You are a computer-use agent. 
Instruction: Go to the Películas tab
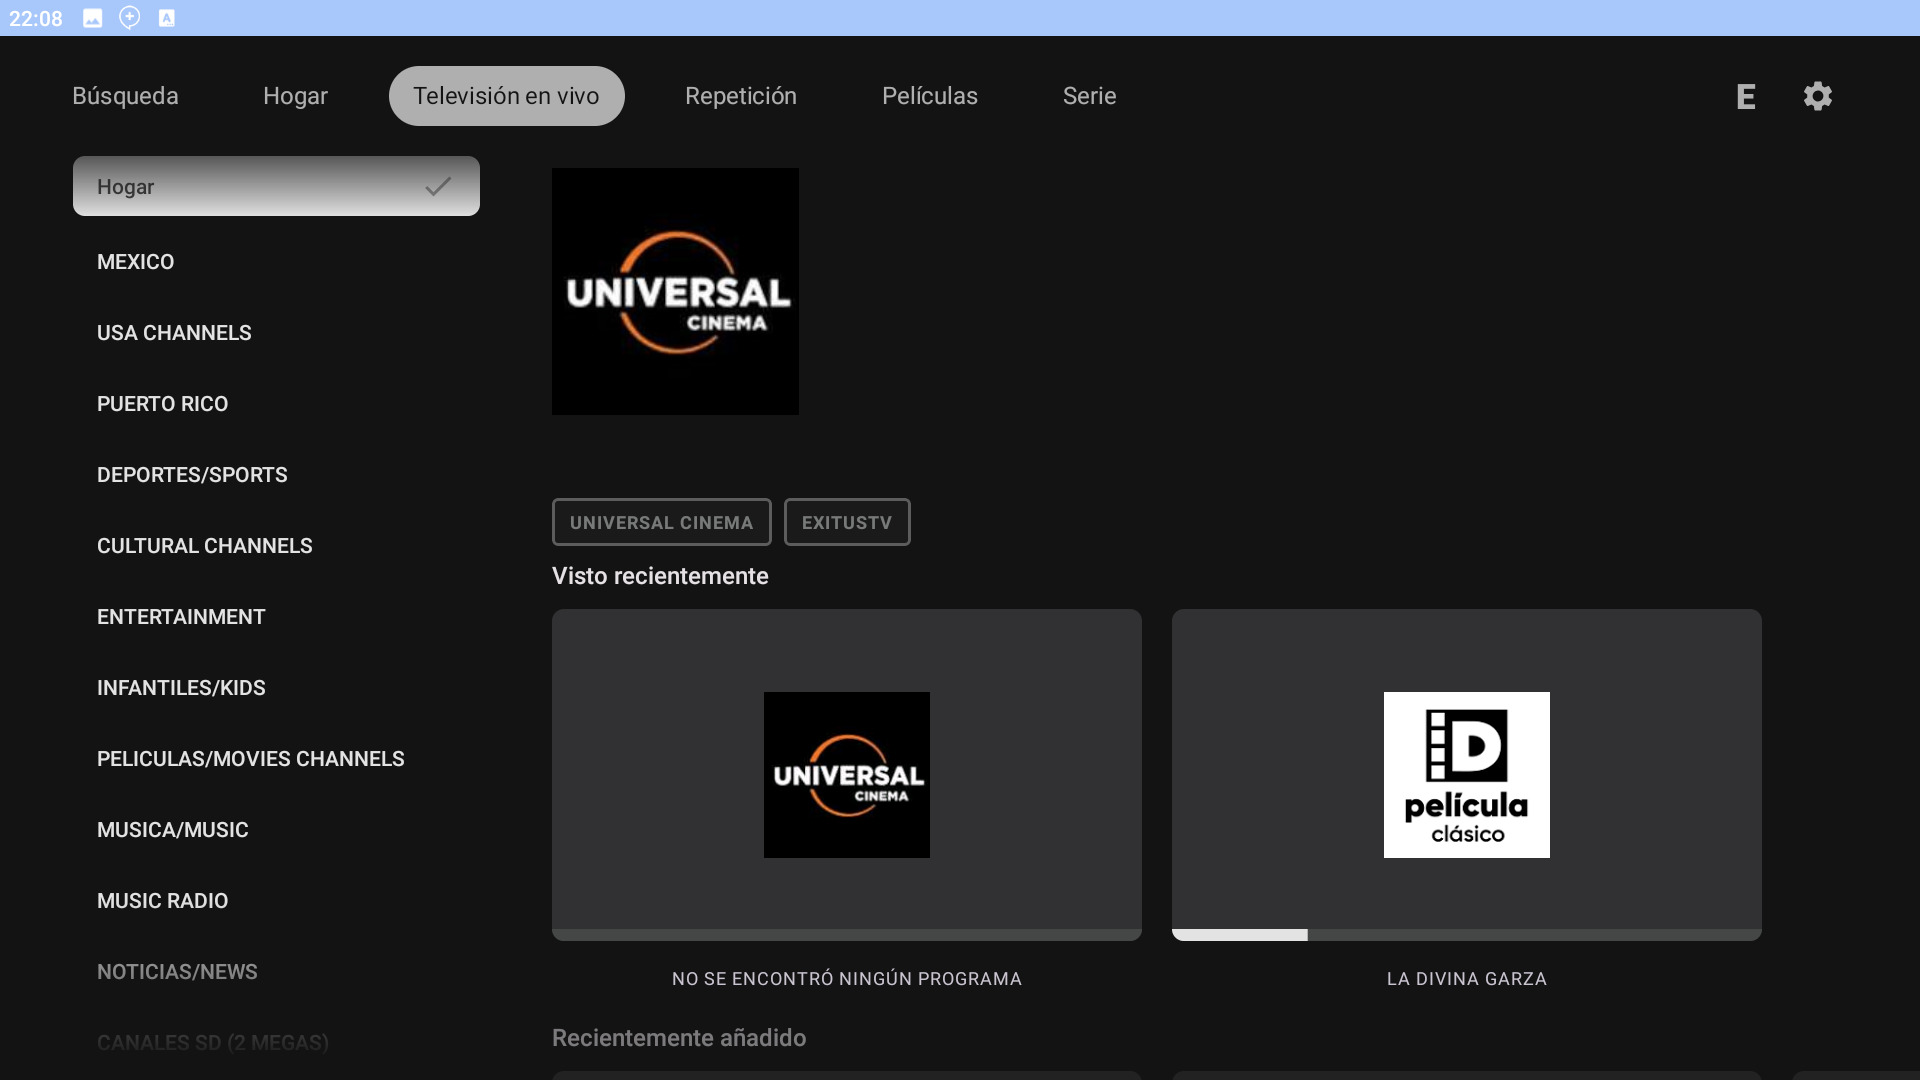pos(929,96)
